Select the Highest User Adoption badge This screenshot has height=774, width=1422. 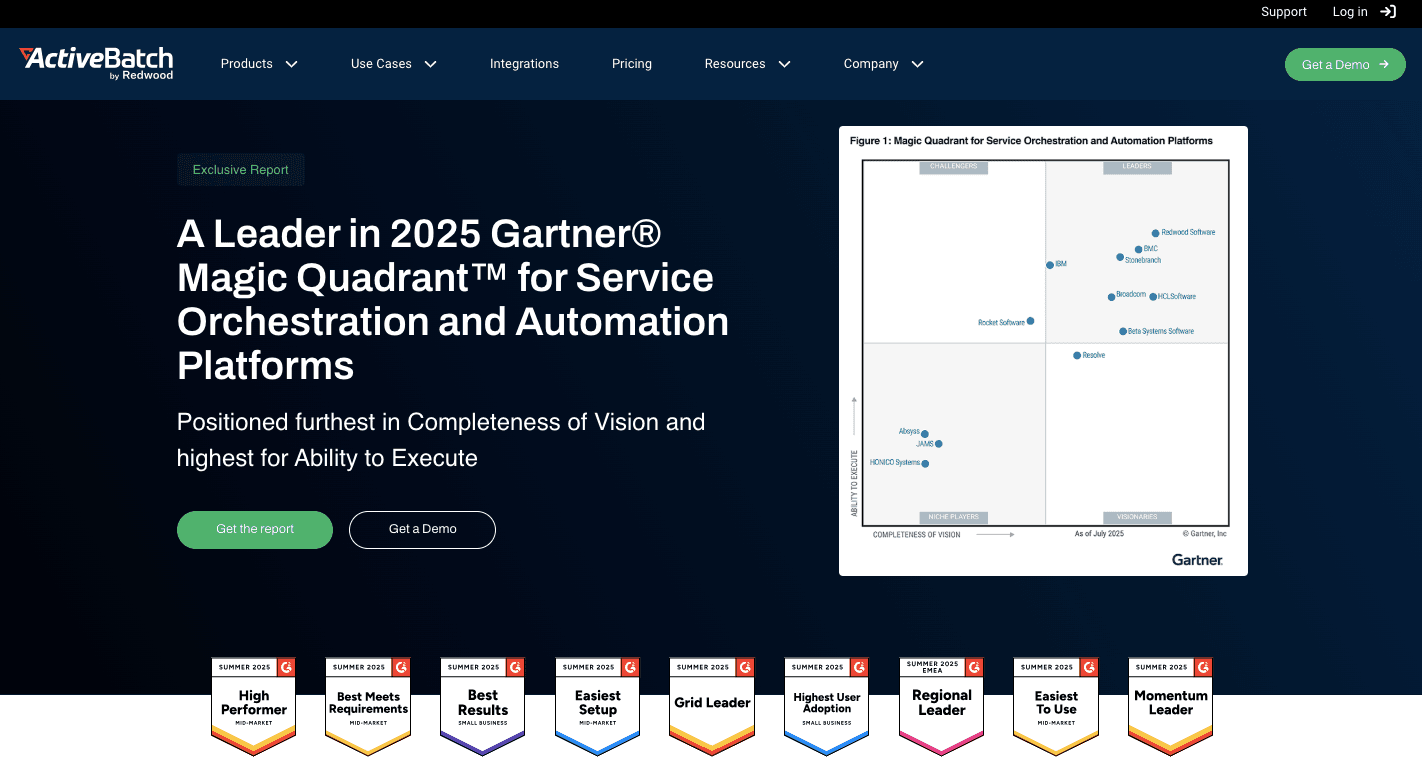(827, 704)
